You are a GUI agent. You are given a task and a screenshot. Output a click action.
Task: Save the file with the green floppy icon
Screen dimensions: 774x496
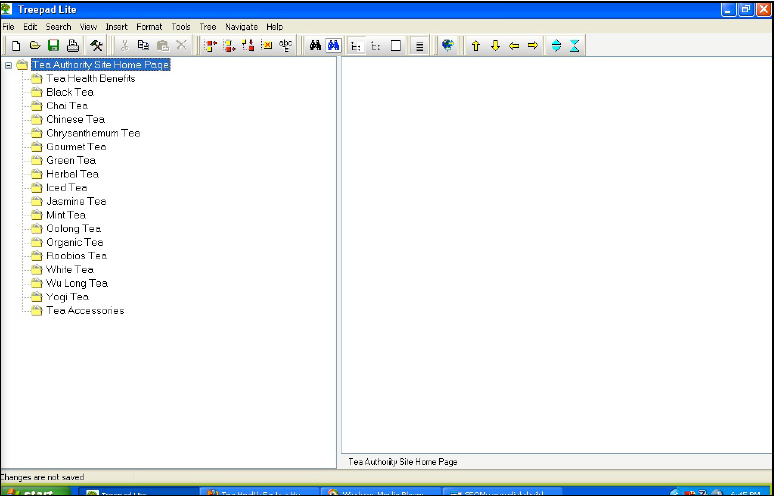click(x=53, y=46)
